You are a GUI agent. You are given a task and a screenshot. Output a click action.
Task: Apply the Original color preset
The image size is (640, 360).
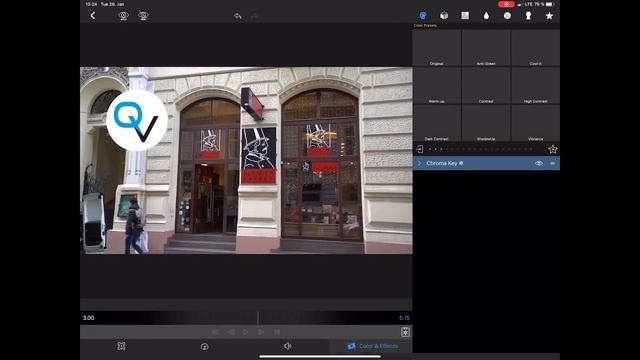pyautogui.click(x=437, y=48)
